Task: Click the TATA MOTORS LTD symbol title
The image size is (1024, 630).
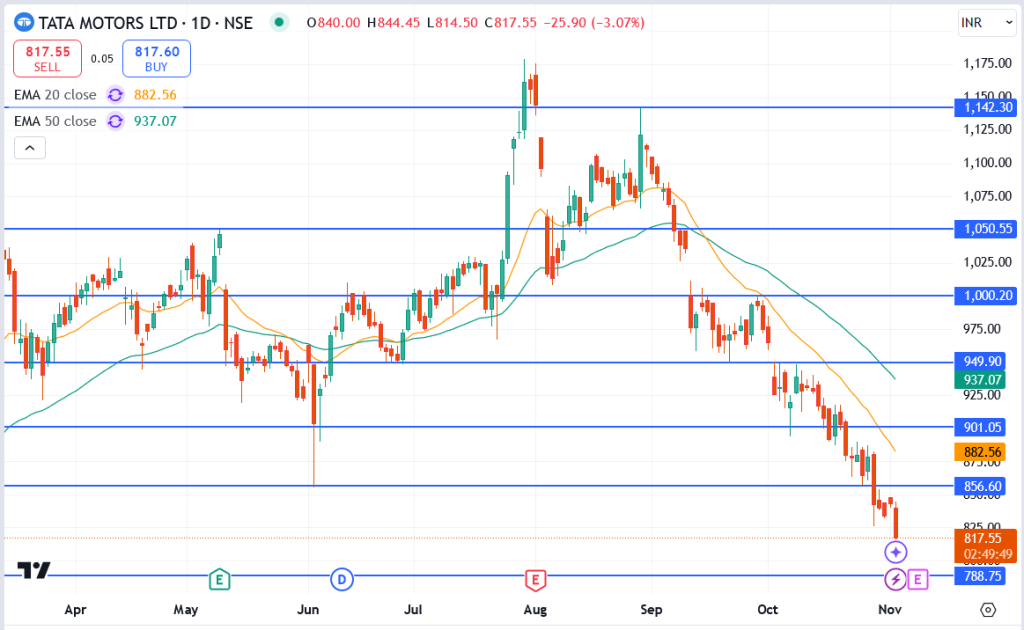Action: [108, 24]
